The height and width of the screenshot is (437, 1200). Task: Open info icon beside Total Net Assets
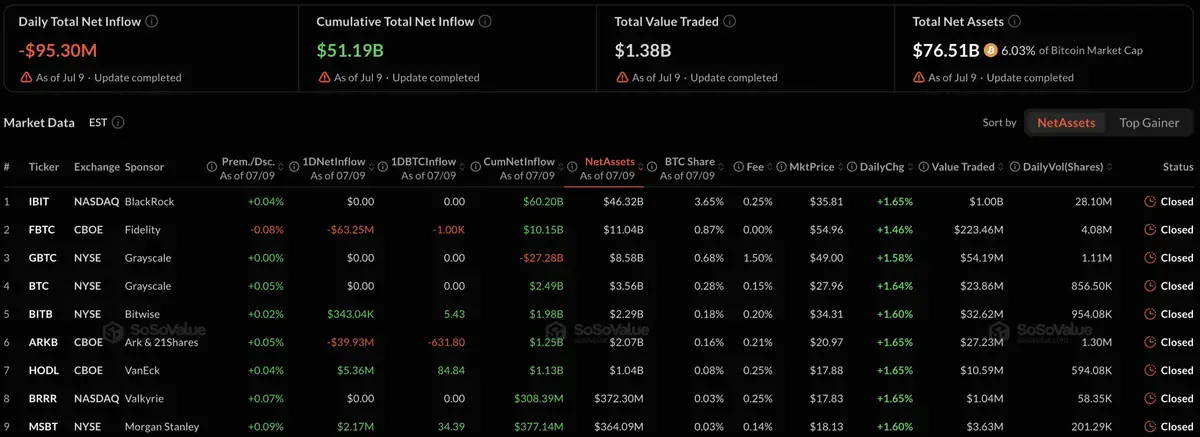[1014, 21]
